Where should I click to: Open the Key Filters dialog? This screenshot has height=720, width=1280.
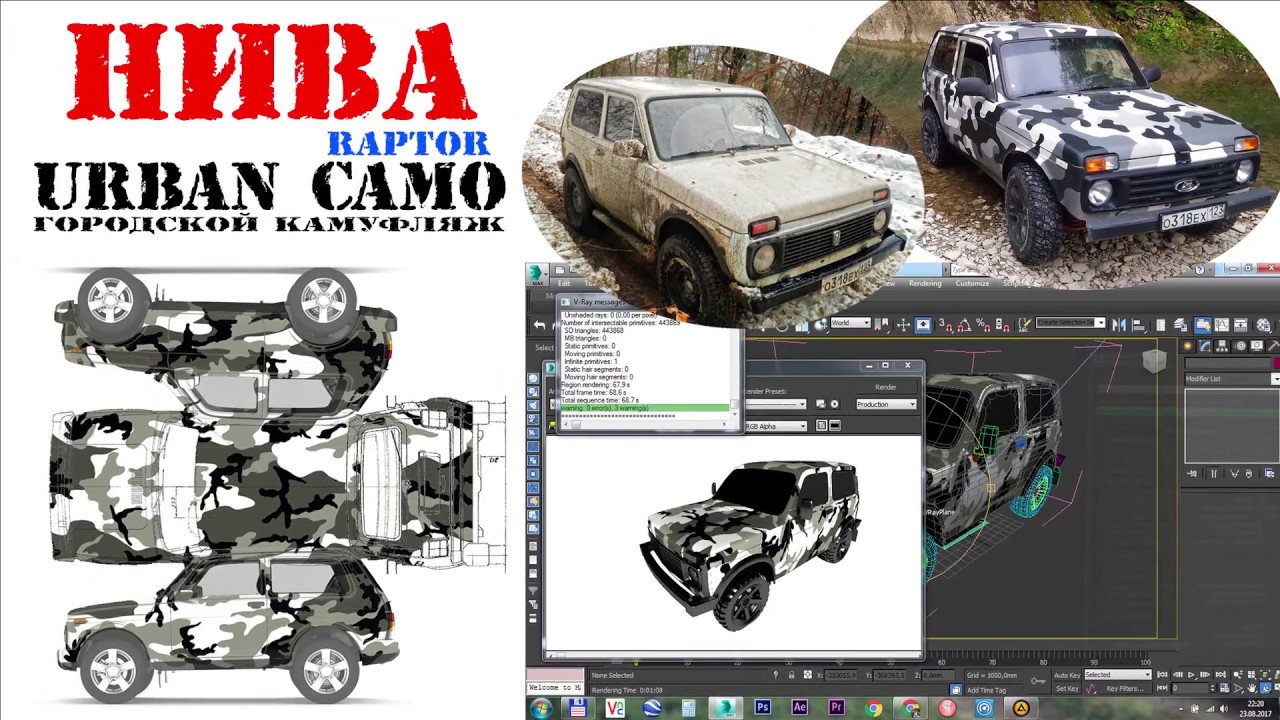[x=1124, y=688]
